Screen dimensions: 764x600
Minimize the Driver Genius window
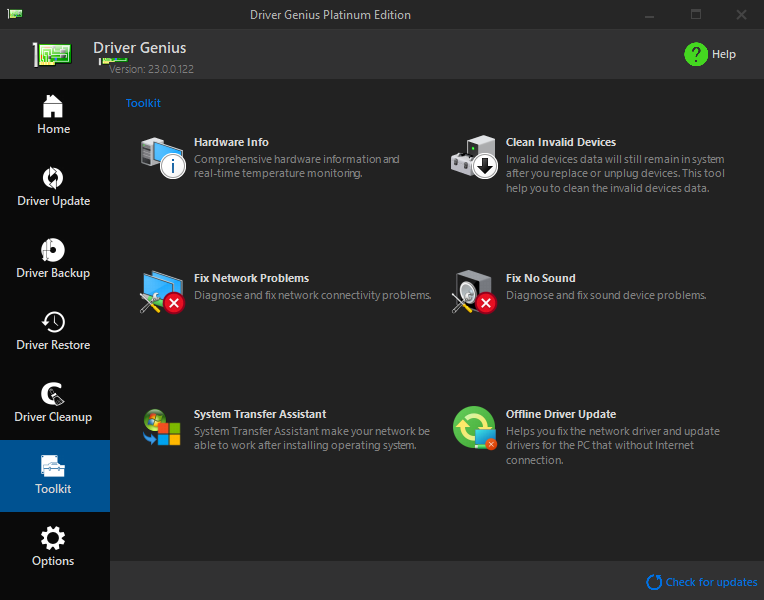649,15
